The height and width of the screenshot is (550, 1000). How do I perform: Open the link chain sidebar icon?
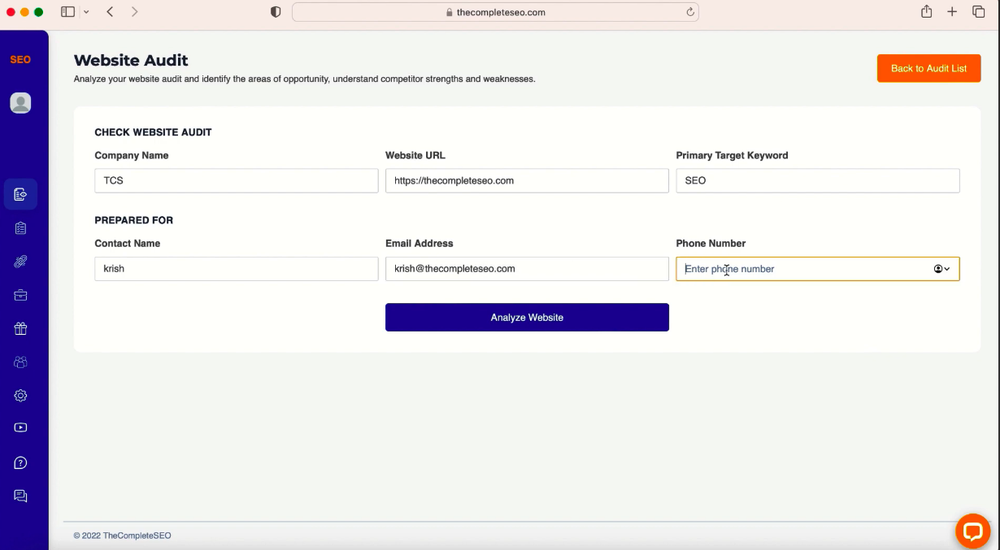[x=20, y=262]
